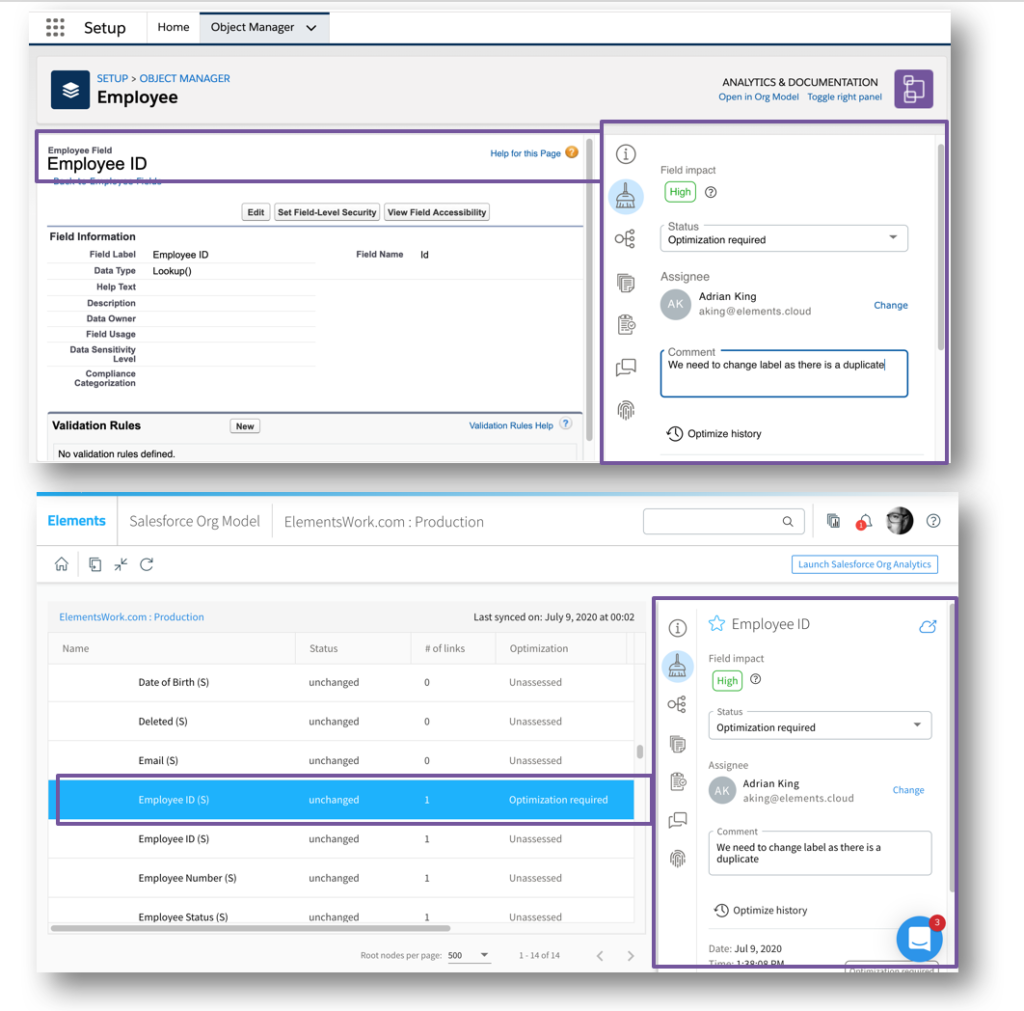Click the notifications bell icon

click(864, 521)
